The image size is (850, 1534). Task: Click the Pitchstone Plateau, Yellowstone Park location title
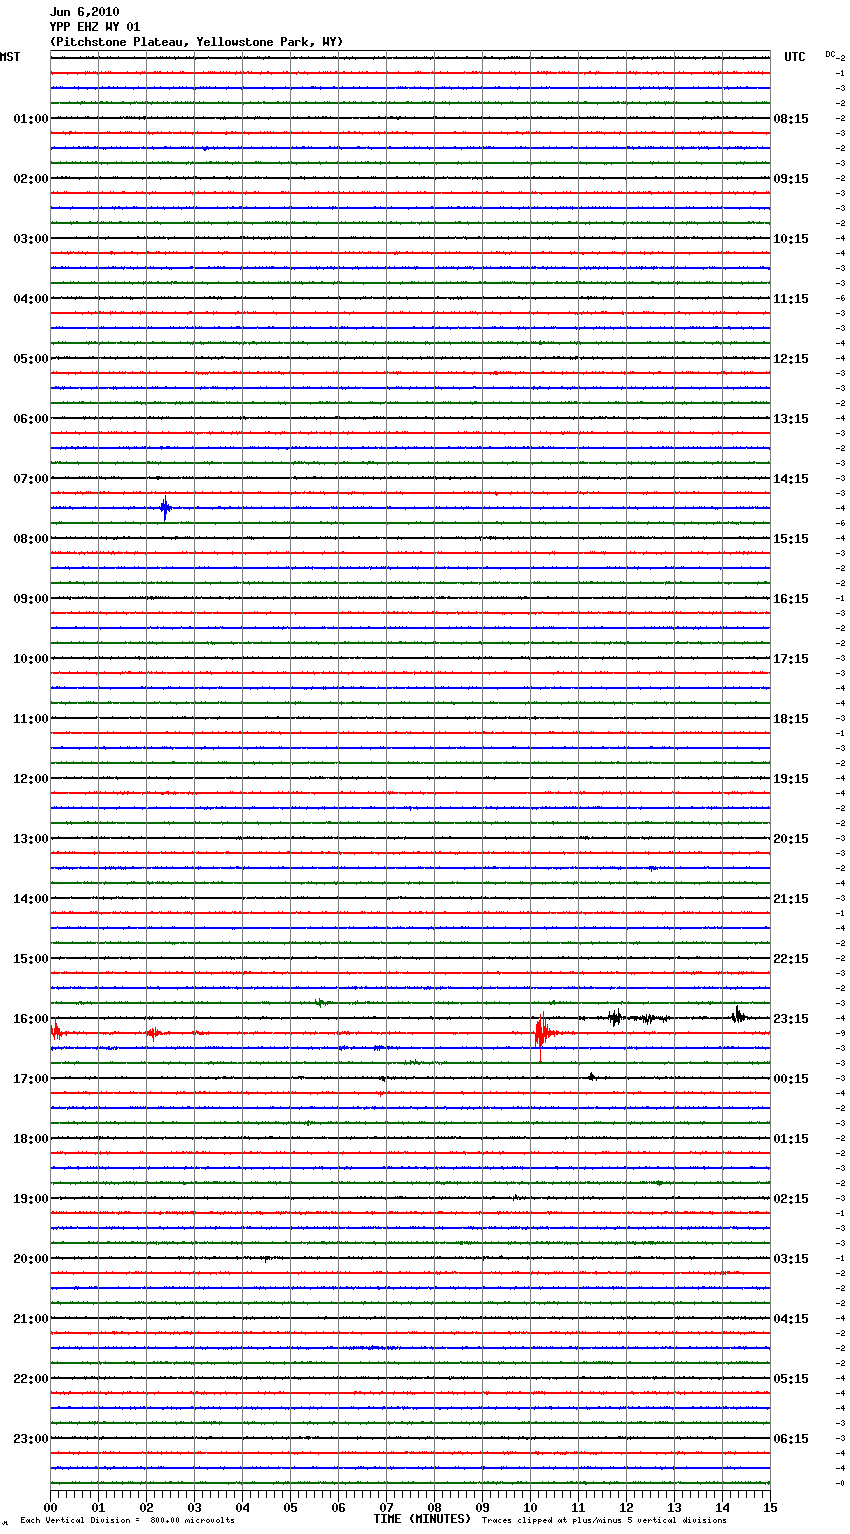point(196,42)
